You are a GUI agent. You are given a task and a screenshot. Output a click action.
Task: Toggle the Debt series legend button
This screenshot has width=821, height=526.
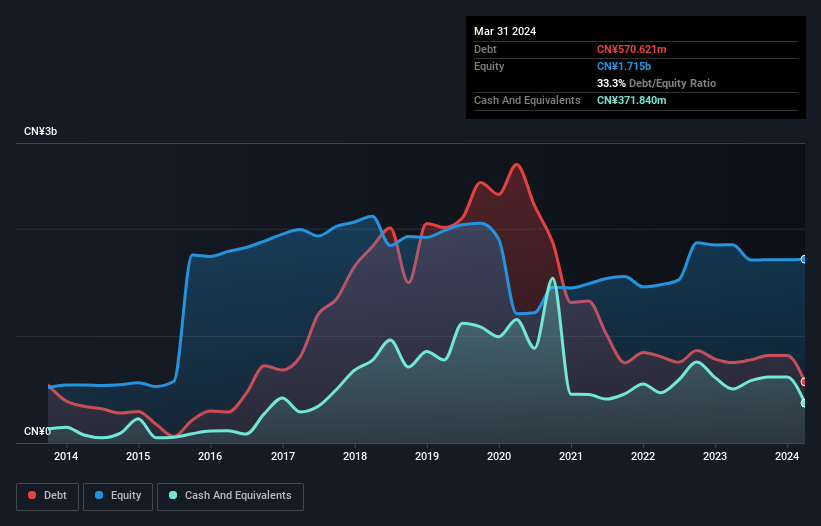[x=48, y=496]
